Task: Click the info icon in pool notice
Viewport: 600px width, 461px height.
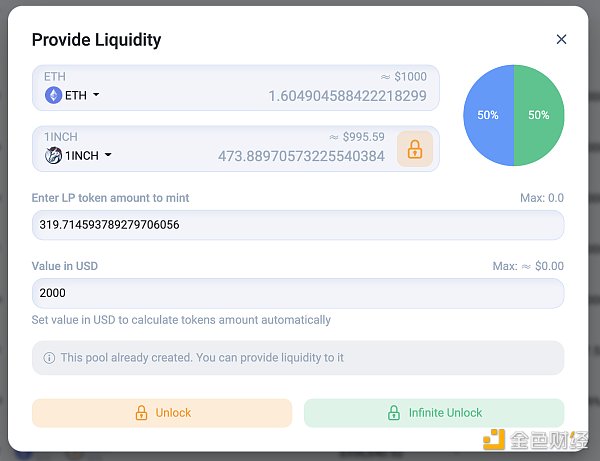Action: tap(49, 358)
